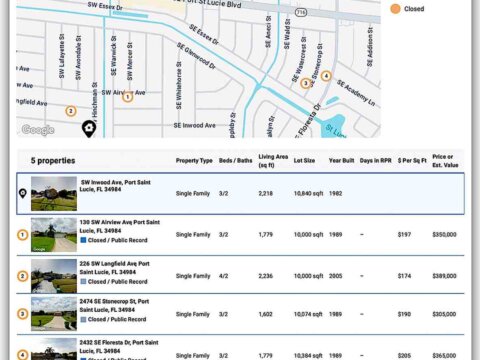Select map marker 3 on Stonecrop St
The image size is (480, 360).
pyautogui.click(x=305, y=83)
